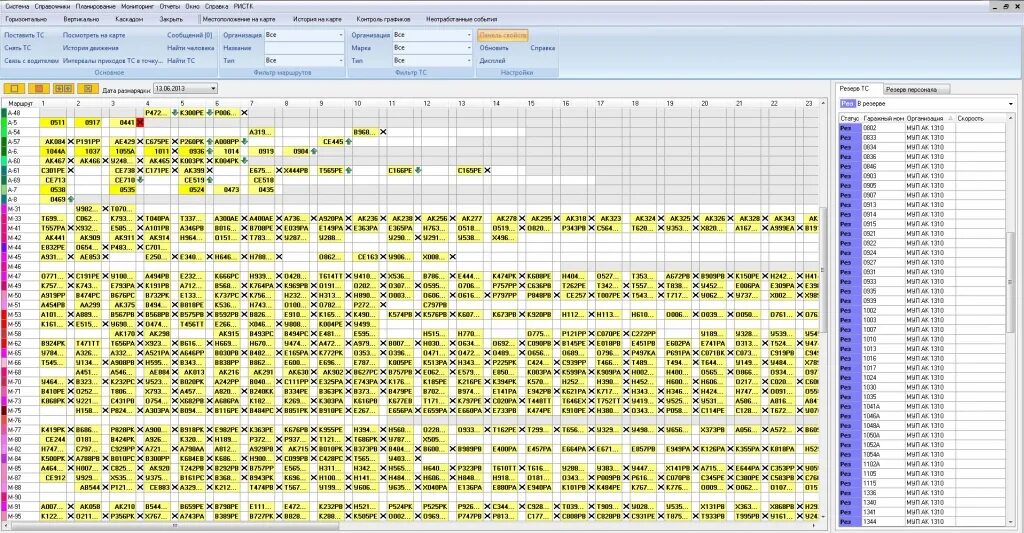This screenshot has height=533, width=1024.
Task: Click the Найти человека button
Action: (191, 48)
